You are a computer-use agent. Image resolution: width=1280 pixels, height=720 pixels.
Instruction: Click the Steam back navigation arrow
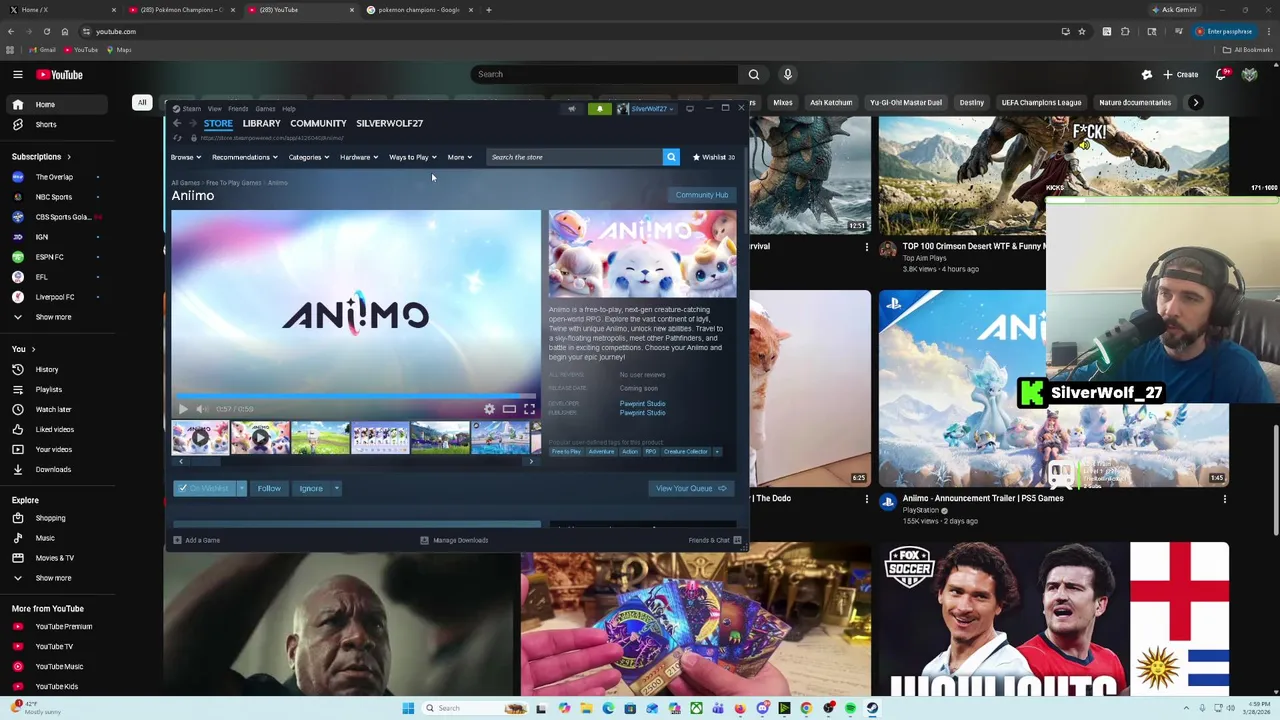(177, 123)
